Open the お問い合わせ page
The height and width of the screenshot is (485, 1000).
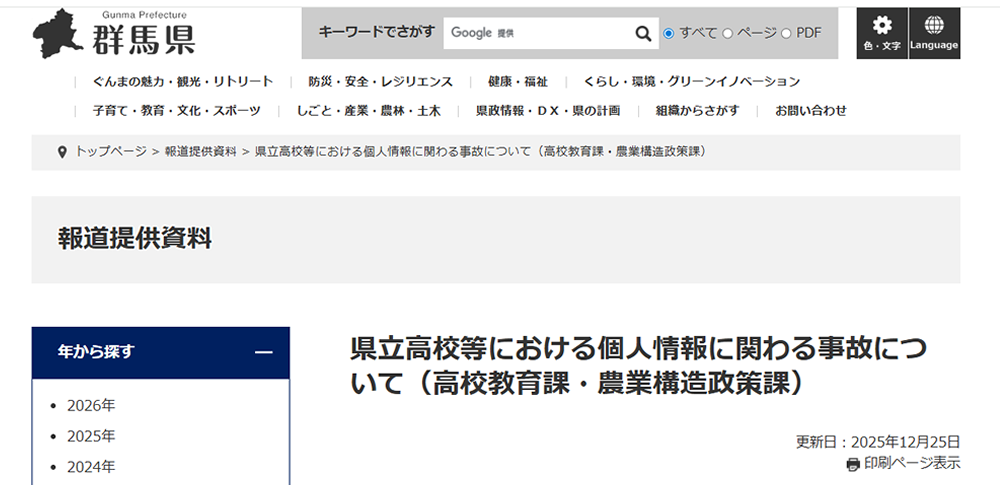(x=810, y=111)
